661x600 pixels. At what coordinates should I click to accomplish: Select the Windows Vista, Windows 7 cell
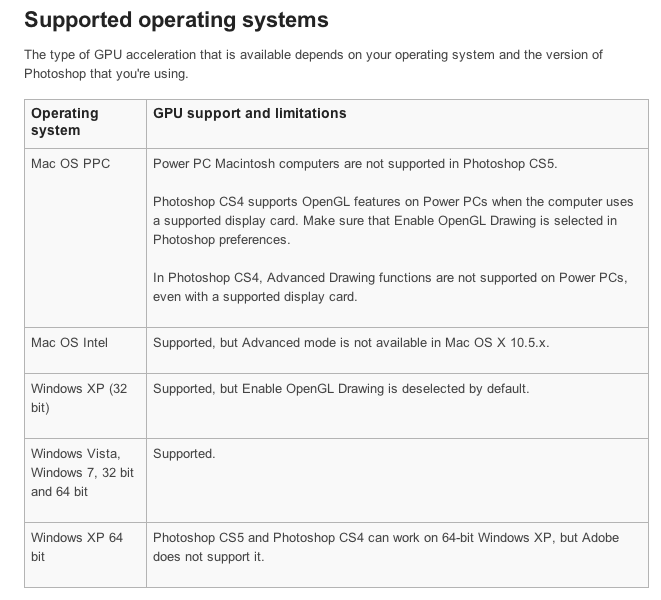[x=82, y=473]
